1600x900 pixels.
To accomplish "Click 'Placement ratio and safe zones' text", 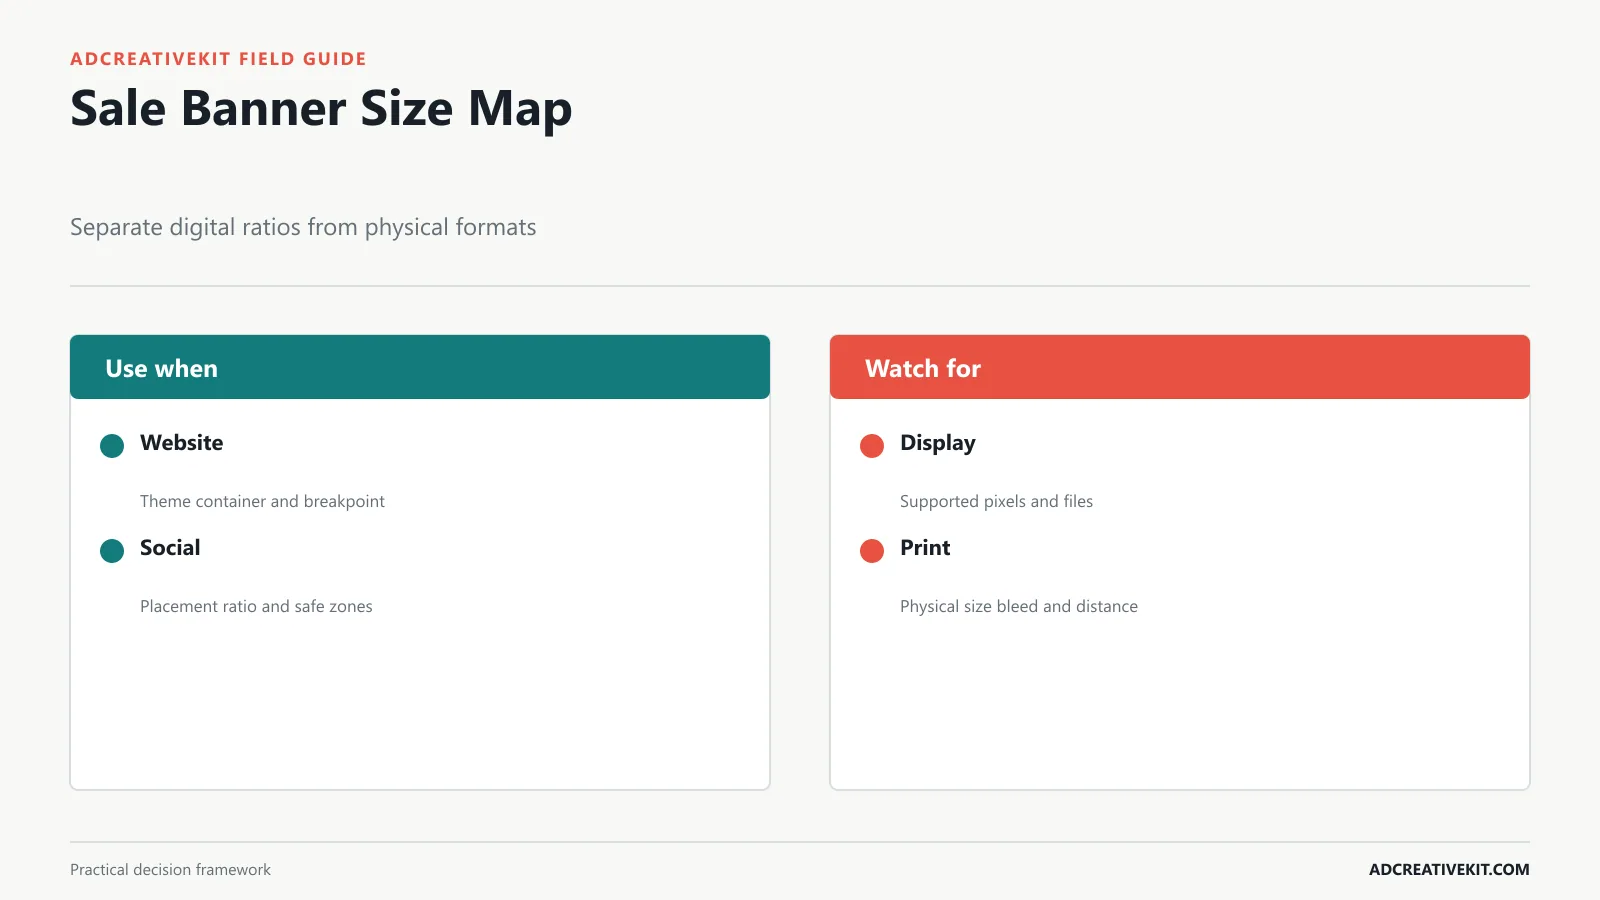I will pos(256,606).
